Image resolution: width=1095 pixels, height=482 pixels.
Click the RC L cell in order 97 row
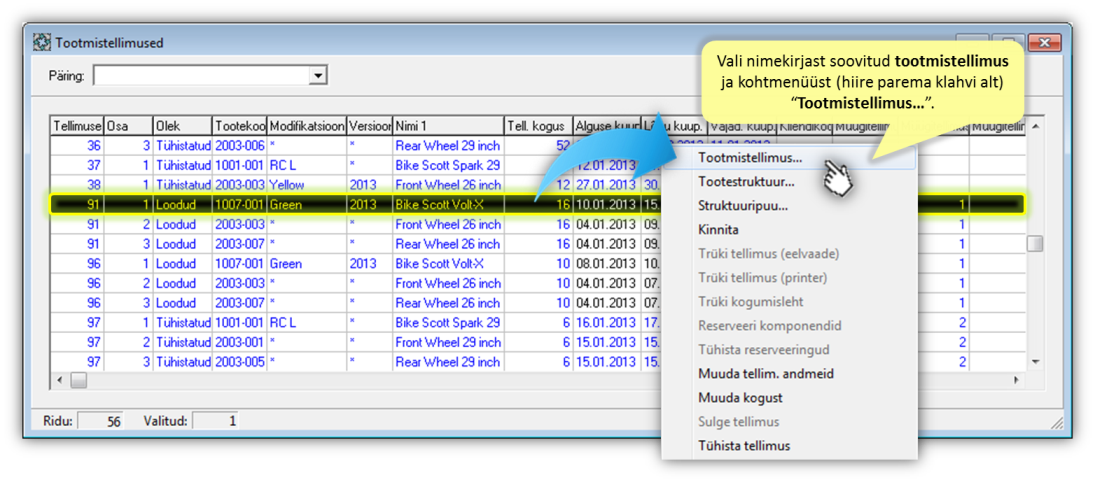click(307, 323)
